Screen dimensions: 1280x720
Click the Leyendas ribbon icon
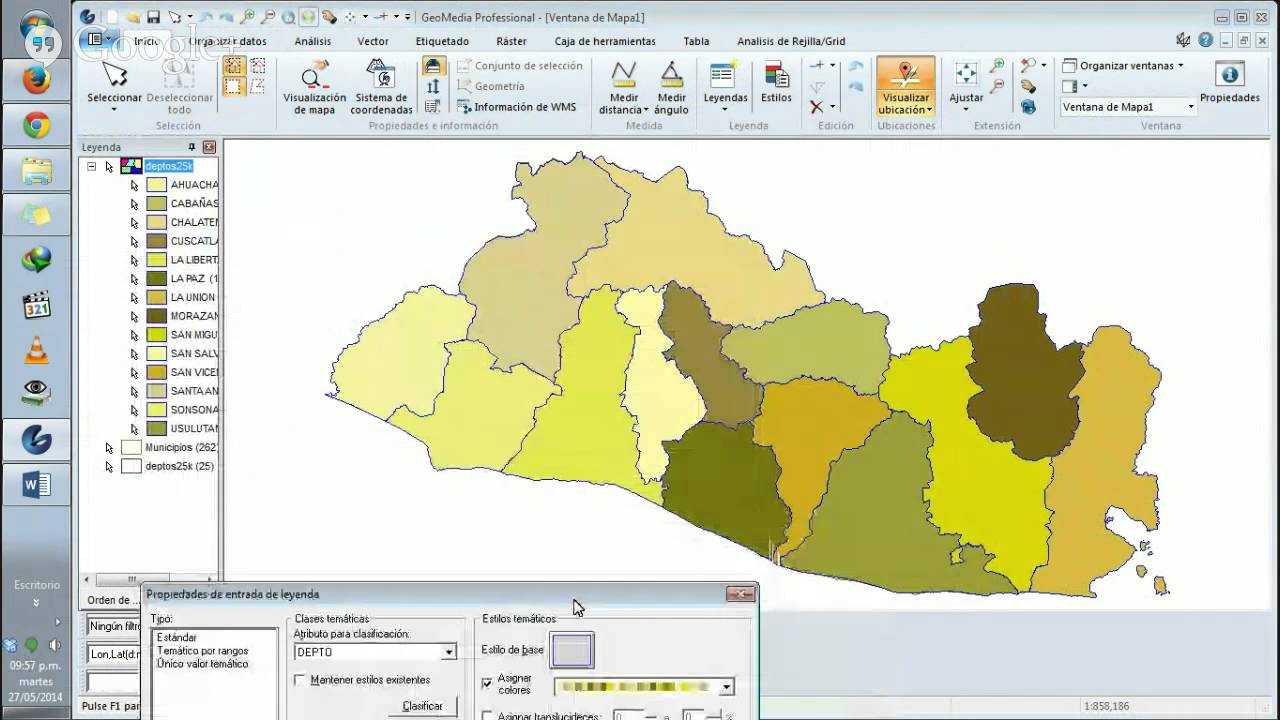pyautogui.click(x=724, y=76)
